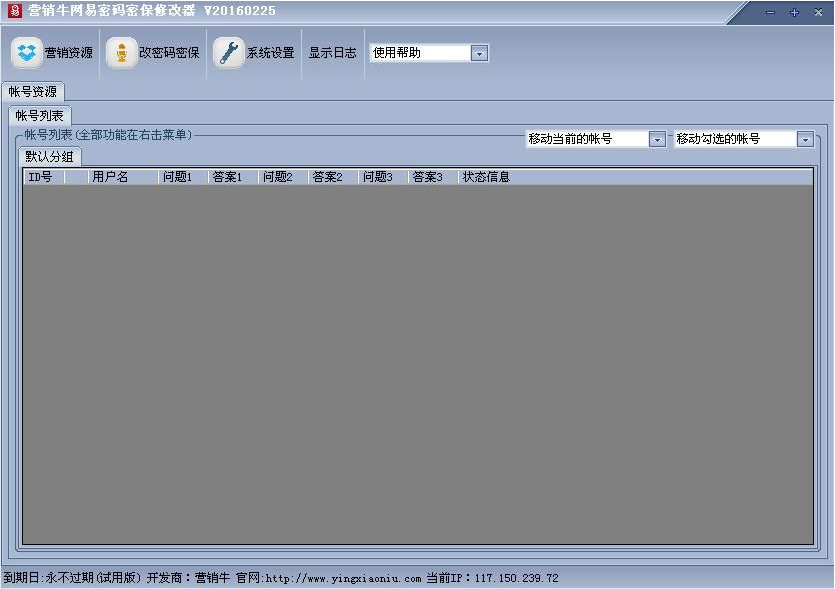Click the ID号 column header
Viewport: 835px width, 589px height.
[42, 177]
